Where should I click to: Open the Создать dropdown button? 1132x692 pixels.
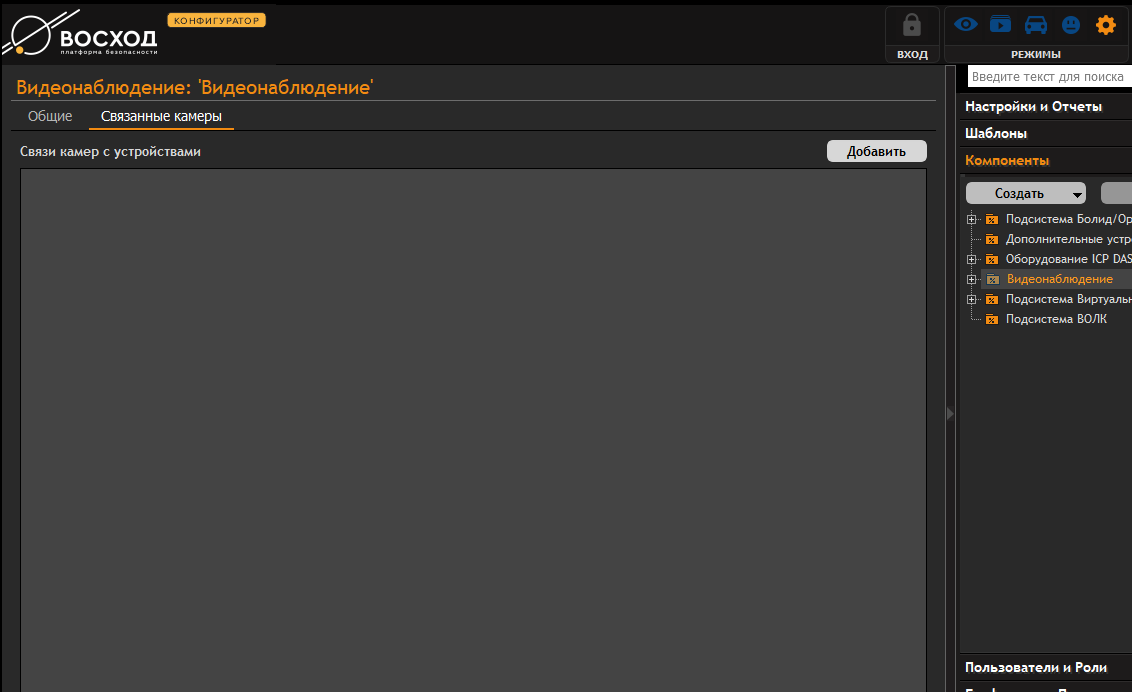tap(1025, 194)
